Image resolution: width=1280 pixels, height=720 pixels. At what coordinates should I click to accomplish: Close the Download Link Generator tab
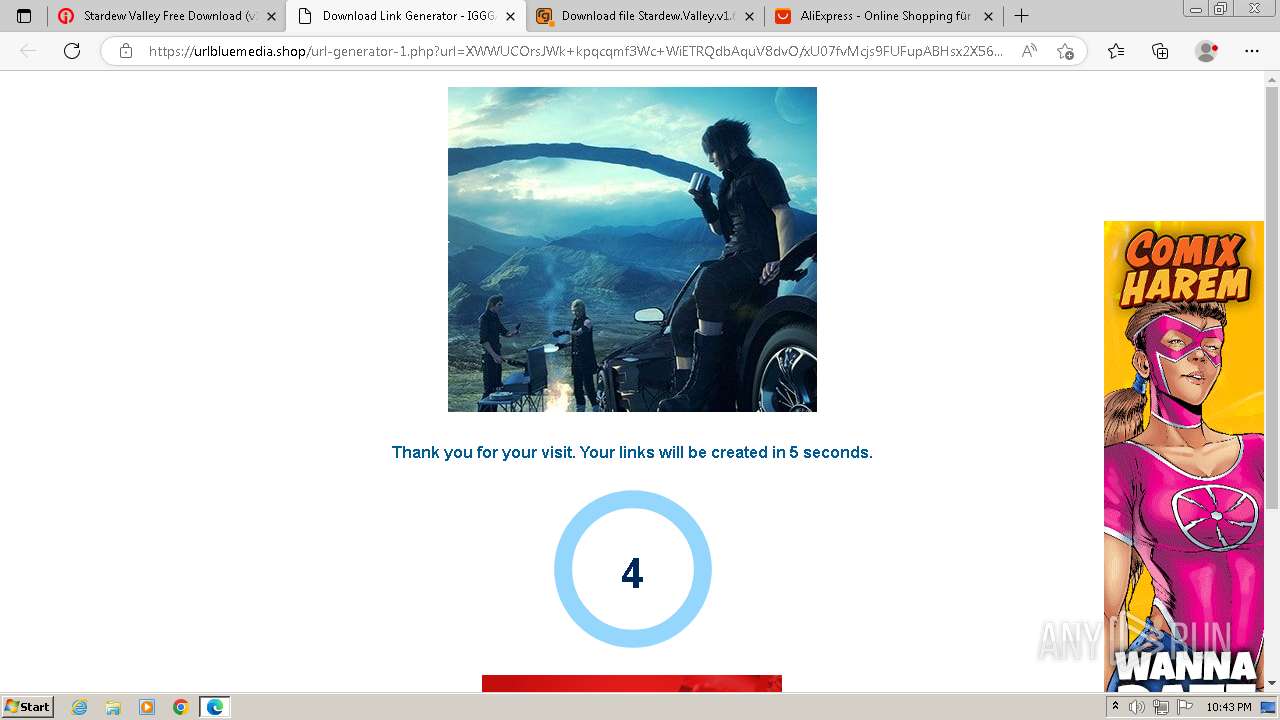click(x=510, y=16)
